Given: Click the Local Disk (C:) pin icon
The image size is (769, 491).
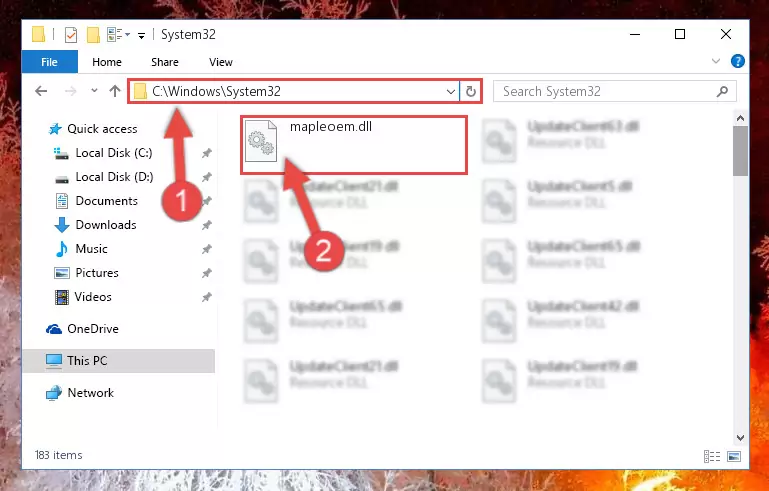Looking at the screenshot, I should point(206,153).
